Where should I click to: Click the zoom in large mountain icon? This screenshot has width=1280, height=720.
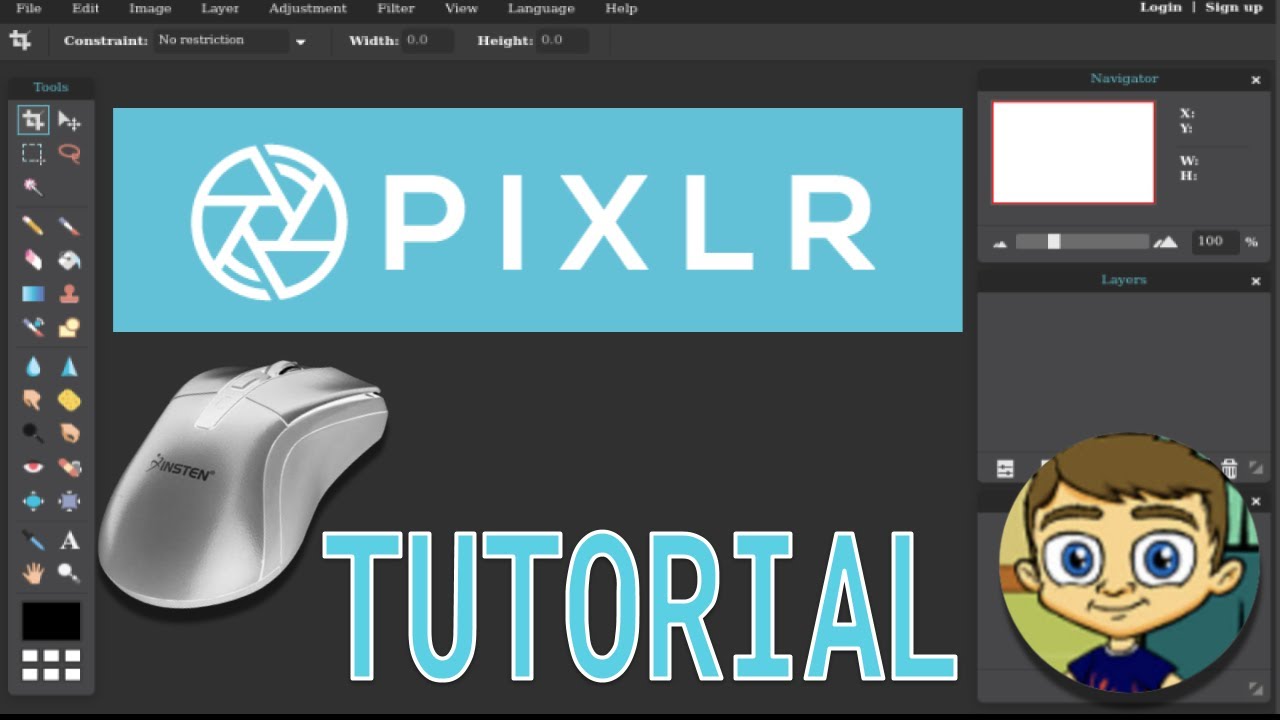click(1165, 242)
